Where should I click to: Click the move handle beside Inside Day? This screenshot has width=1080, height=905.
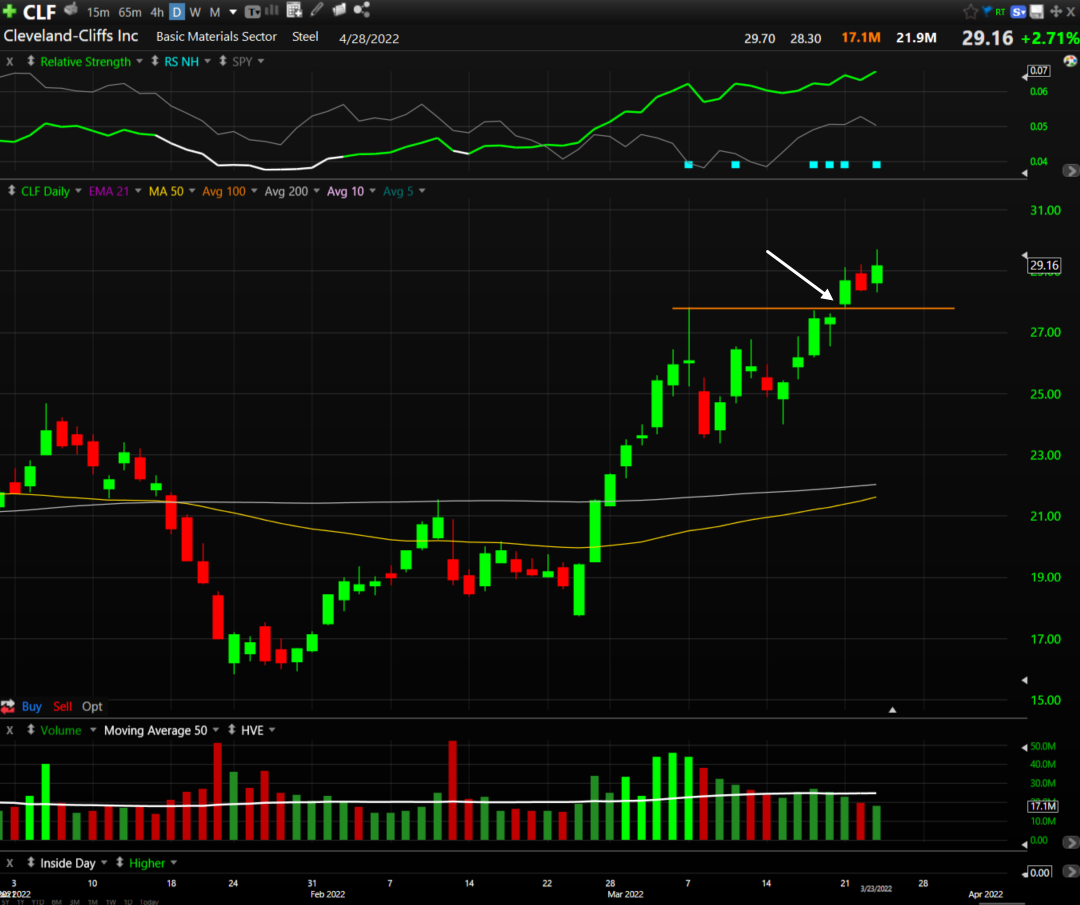coord(31,862)
